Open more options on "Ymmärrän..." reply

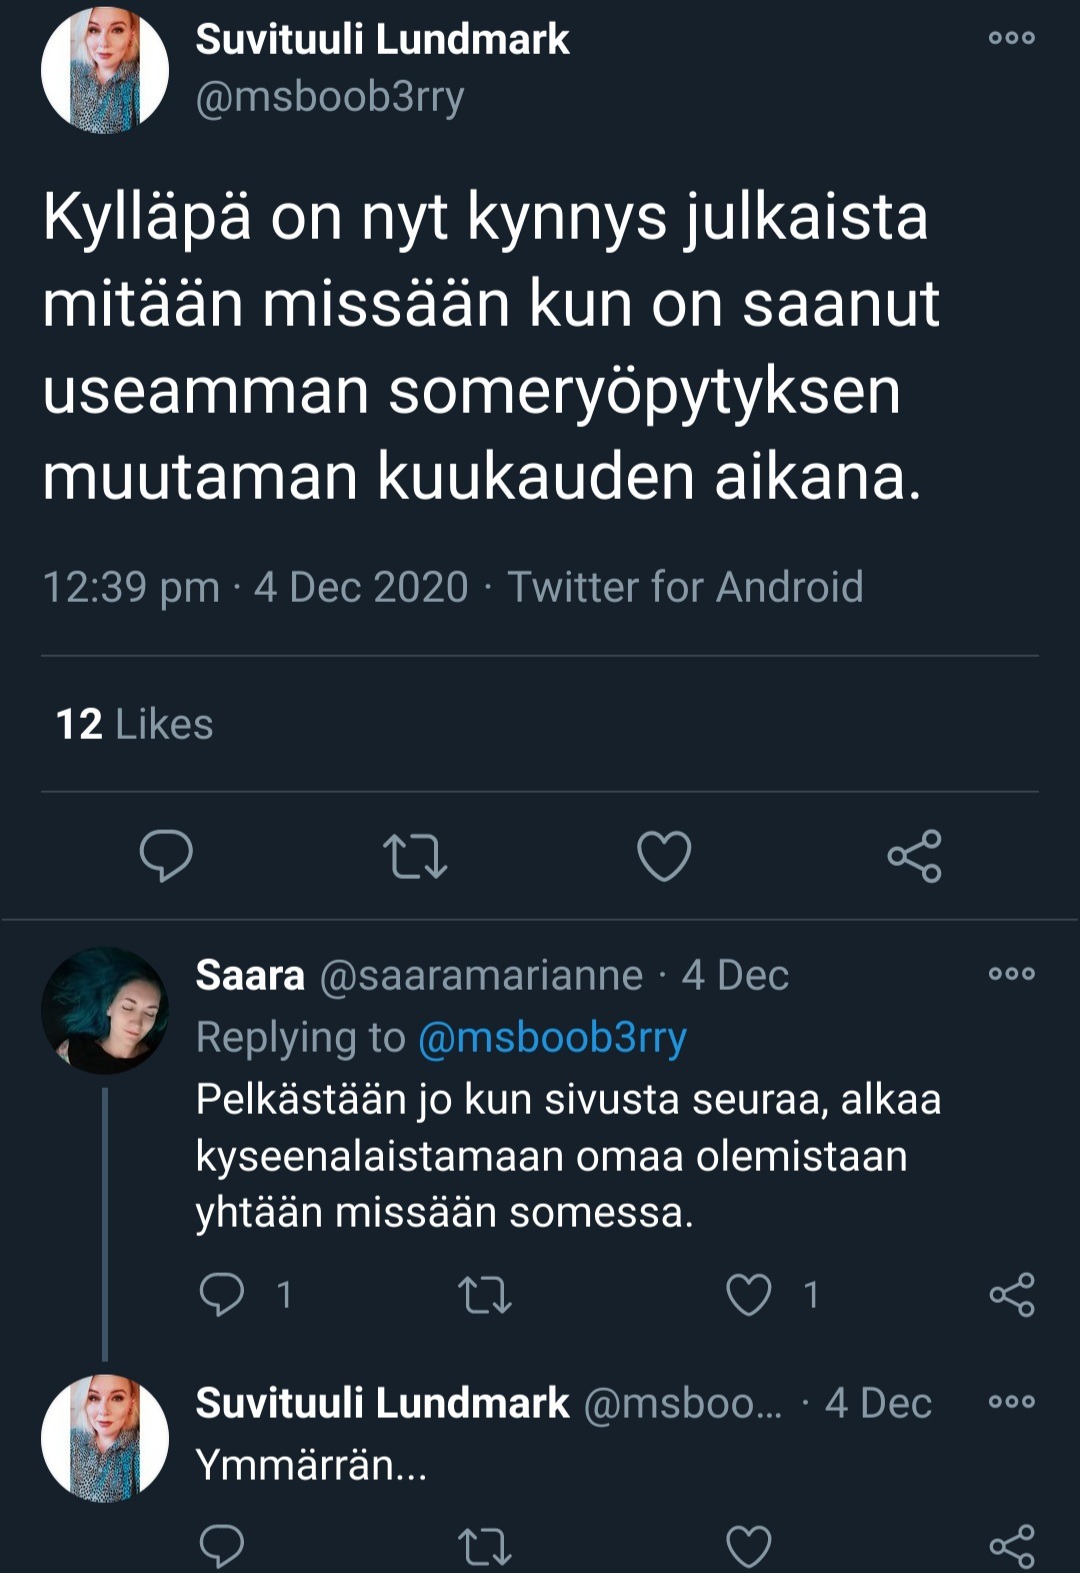click(x=1011, y=1402)
